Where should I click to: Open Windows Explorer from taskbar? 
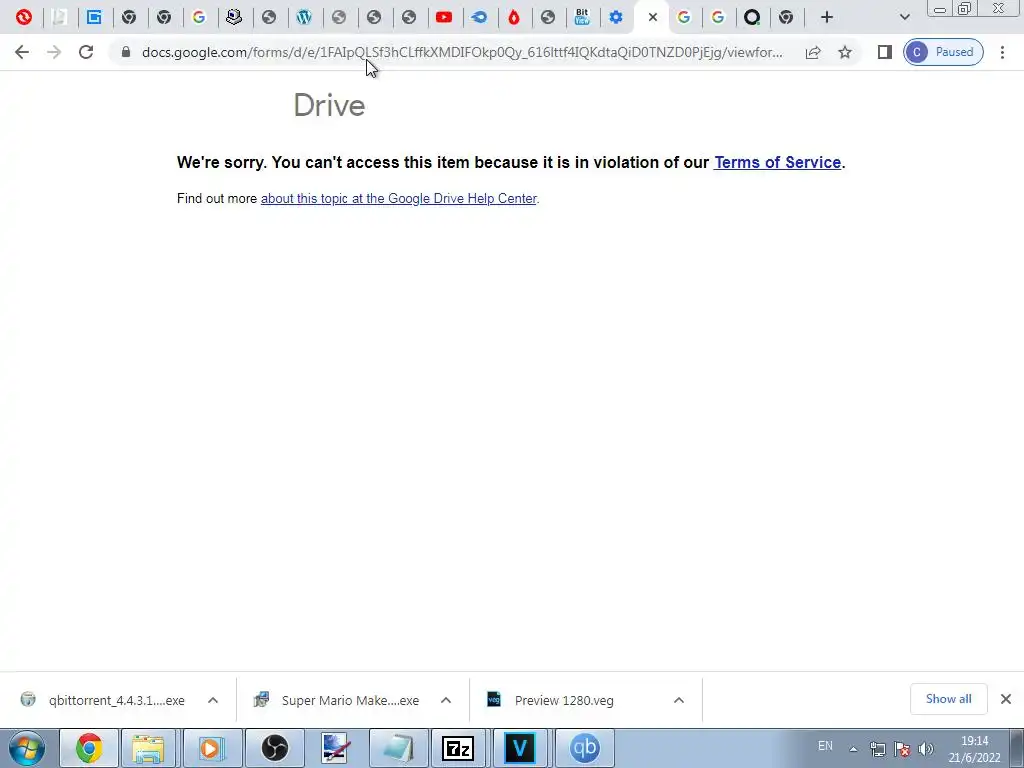(149, 748)
